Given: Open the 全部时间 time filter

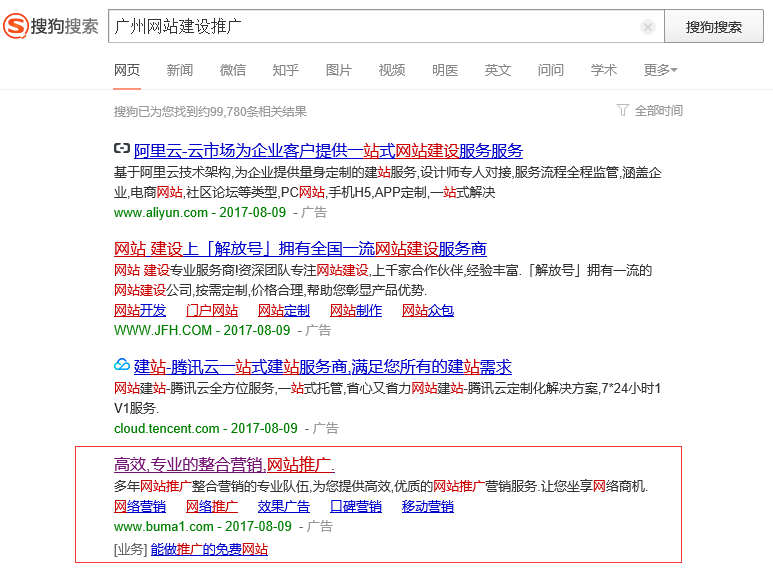Looking at the screenshot, I should coord(659,111).
